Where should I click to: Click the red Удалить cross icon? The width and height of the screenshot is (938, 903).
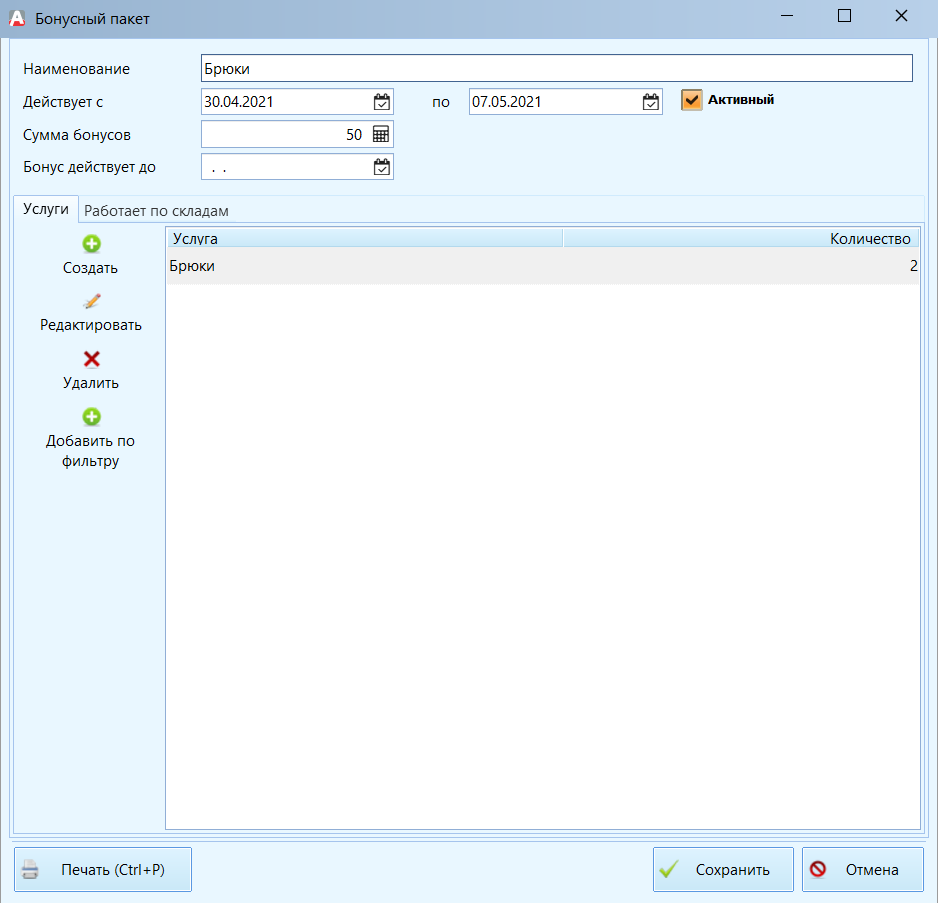[x=92, y=359]
